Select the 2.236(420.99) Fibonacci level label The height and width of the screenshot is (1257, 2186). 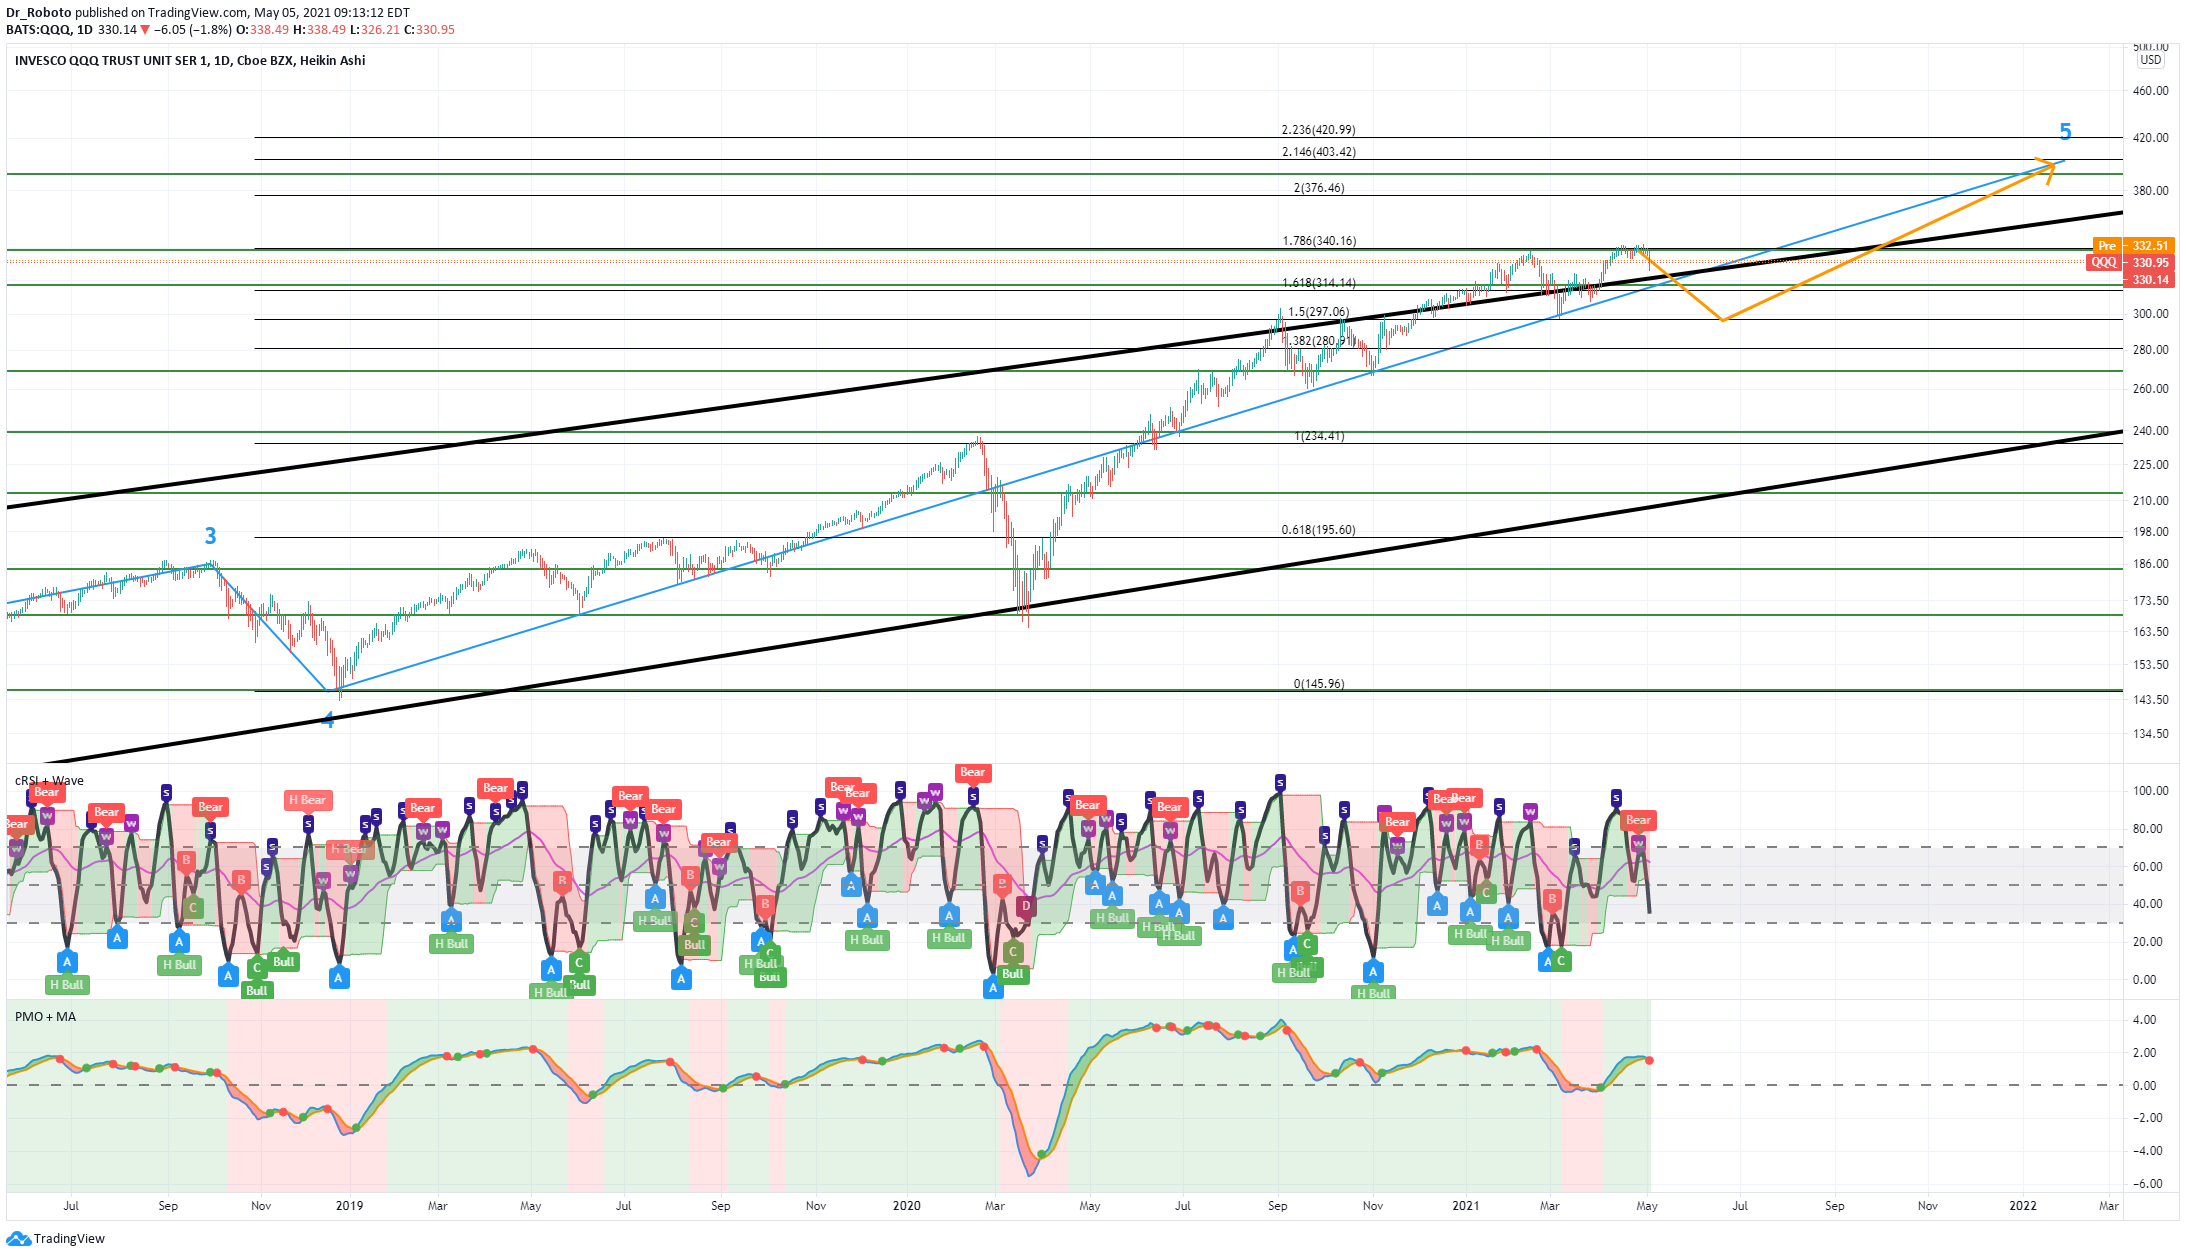(1318, 130)
